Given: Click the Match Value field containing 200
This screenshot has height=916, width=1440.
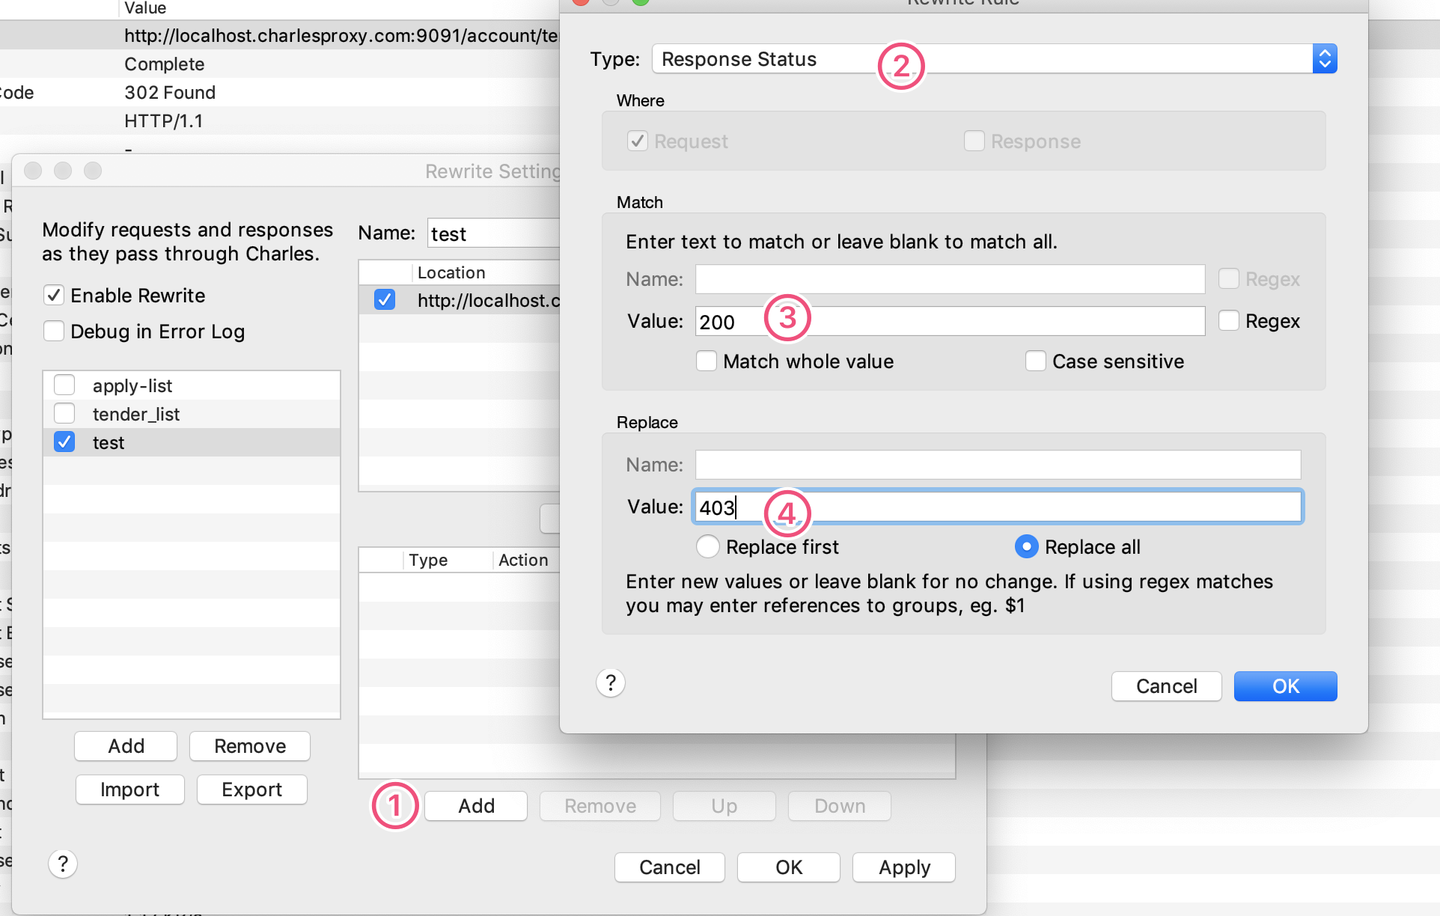Looking at the screenshot, I should pyautogui.click(x=950, y=321).
